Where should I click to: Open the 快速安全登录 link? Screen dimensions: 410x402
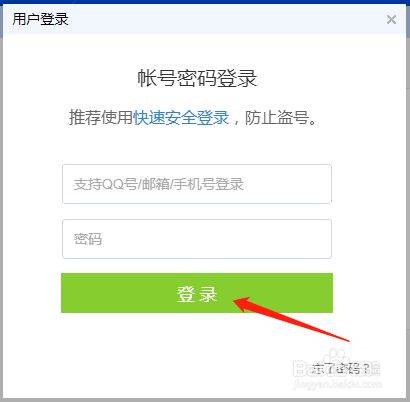[181, 117]
